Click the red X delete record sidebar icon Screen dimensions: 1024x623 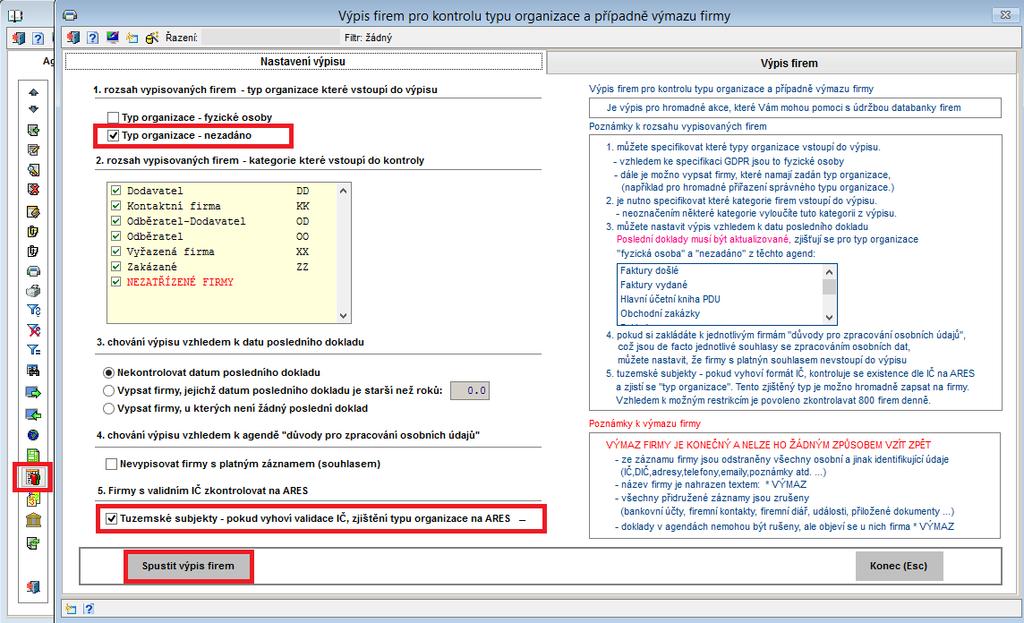click(x=33, y=189)
